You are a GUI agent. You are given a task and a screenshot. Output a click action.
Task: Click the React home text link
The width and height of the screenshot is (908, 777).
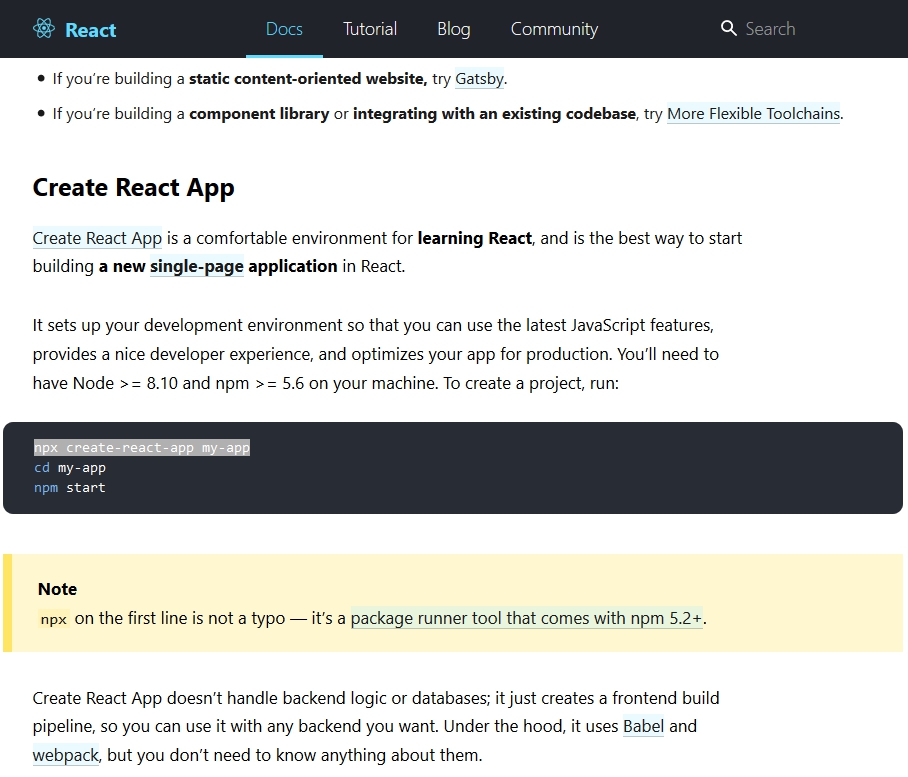pos(91,30)
